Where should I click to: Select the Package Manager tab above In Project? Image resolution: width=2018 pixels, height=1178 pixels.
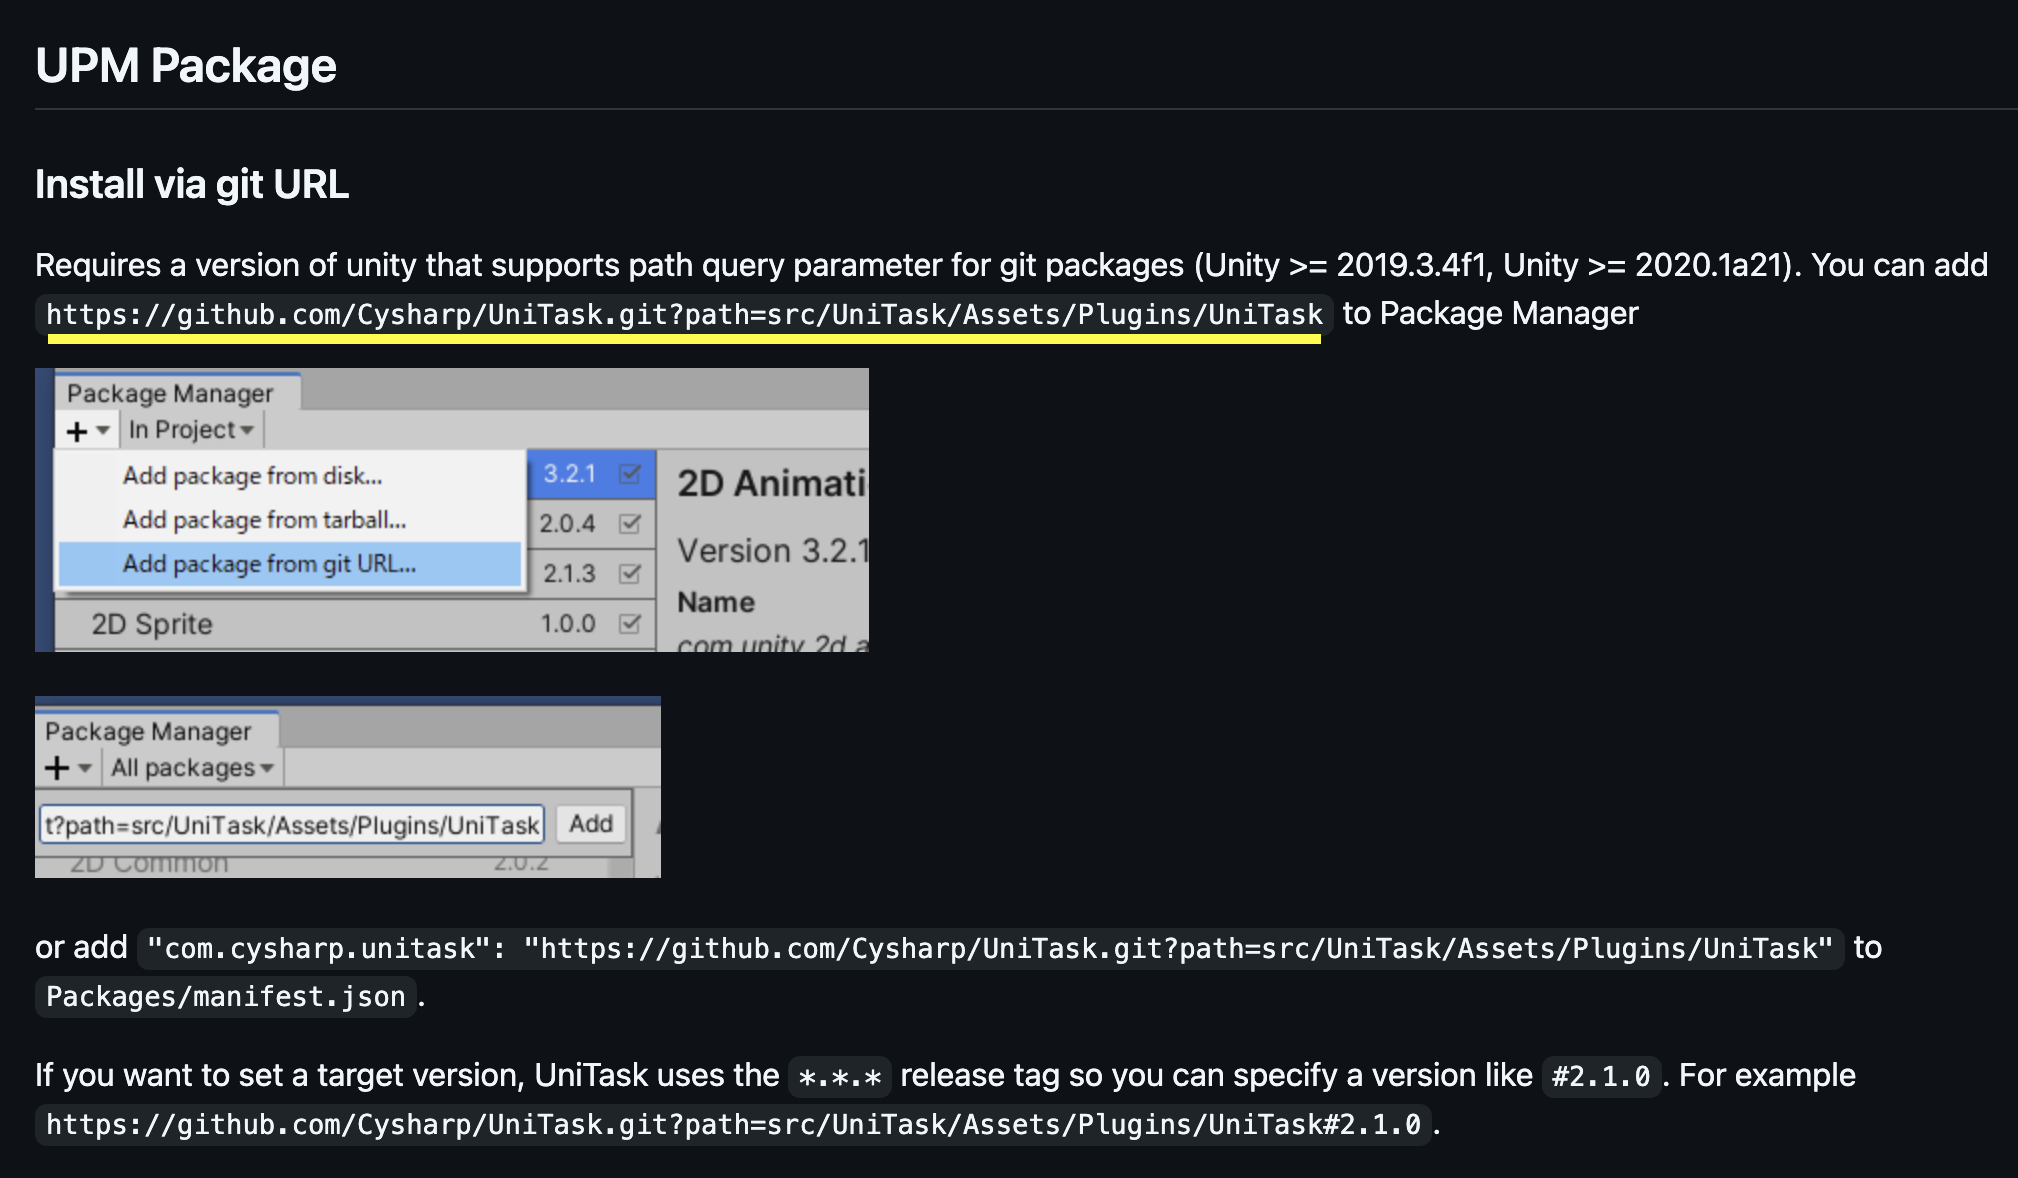coord(170,393)
